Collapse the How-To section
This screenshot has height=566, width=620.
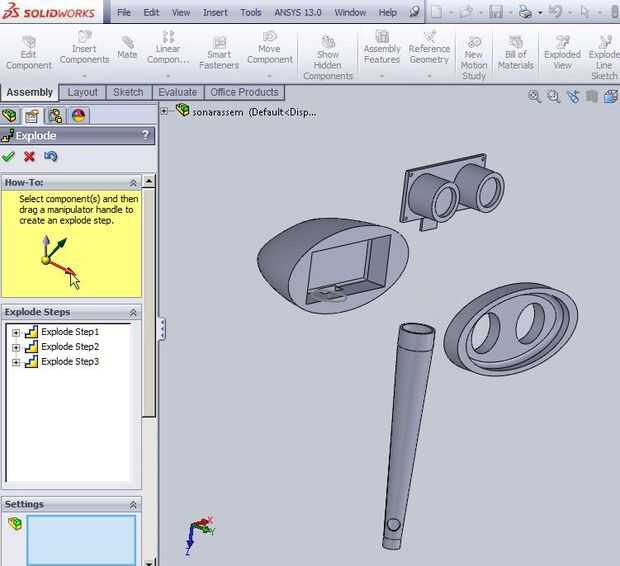pos(133,183)
